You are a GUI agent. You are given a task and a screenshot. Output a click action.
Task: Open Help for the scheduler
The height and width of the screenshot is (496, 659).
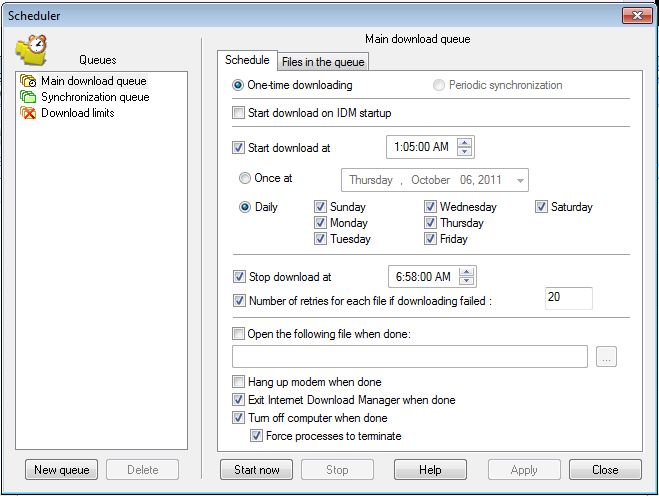click(x=430, y=470)
